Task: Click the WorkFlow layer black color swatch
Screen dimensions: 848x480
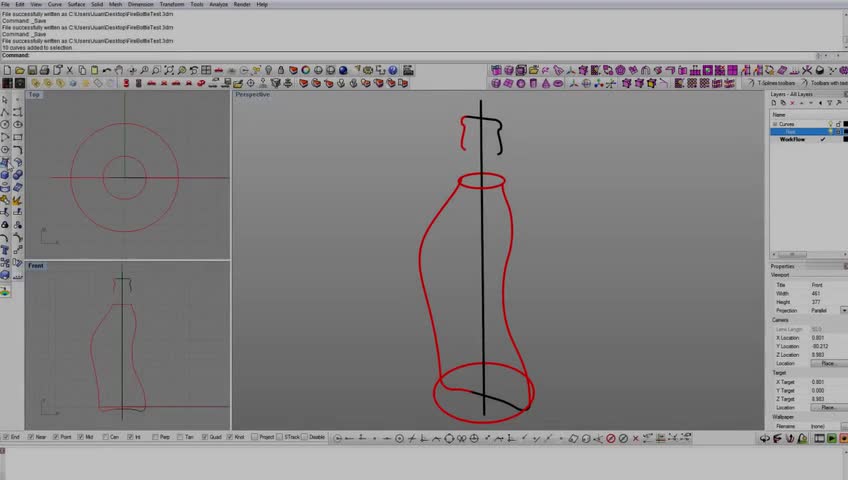Action: tap(846, 139)
